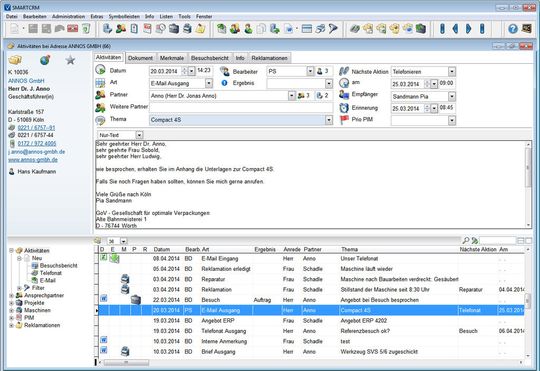Screen dimensions: 540x371
Task: Click the new document icon in toolbar
Action: [14, 29]
